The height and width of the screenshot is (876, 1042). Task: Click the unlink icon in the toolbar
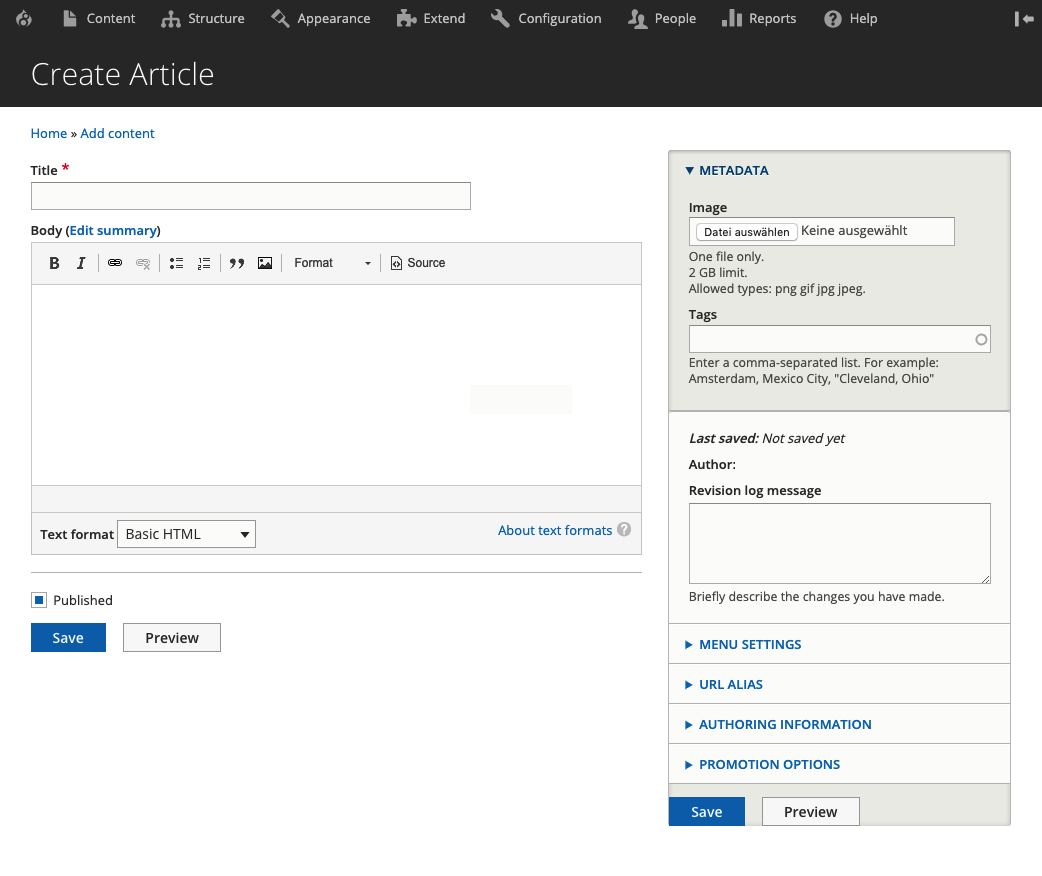[143, 262]
